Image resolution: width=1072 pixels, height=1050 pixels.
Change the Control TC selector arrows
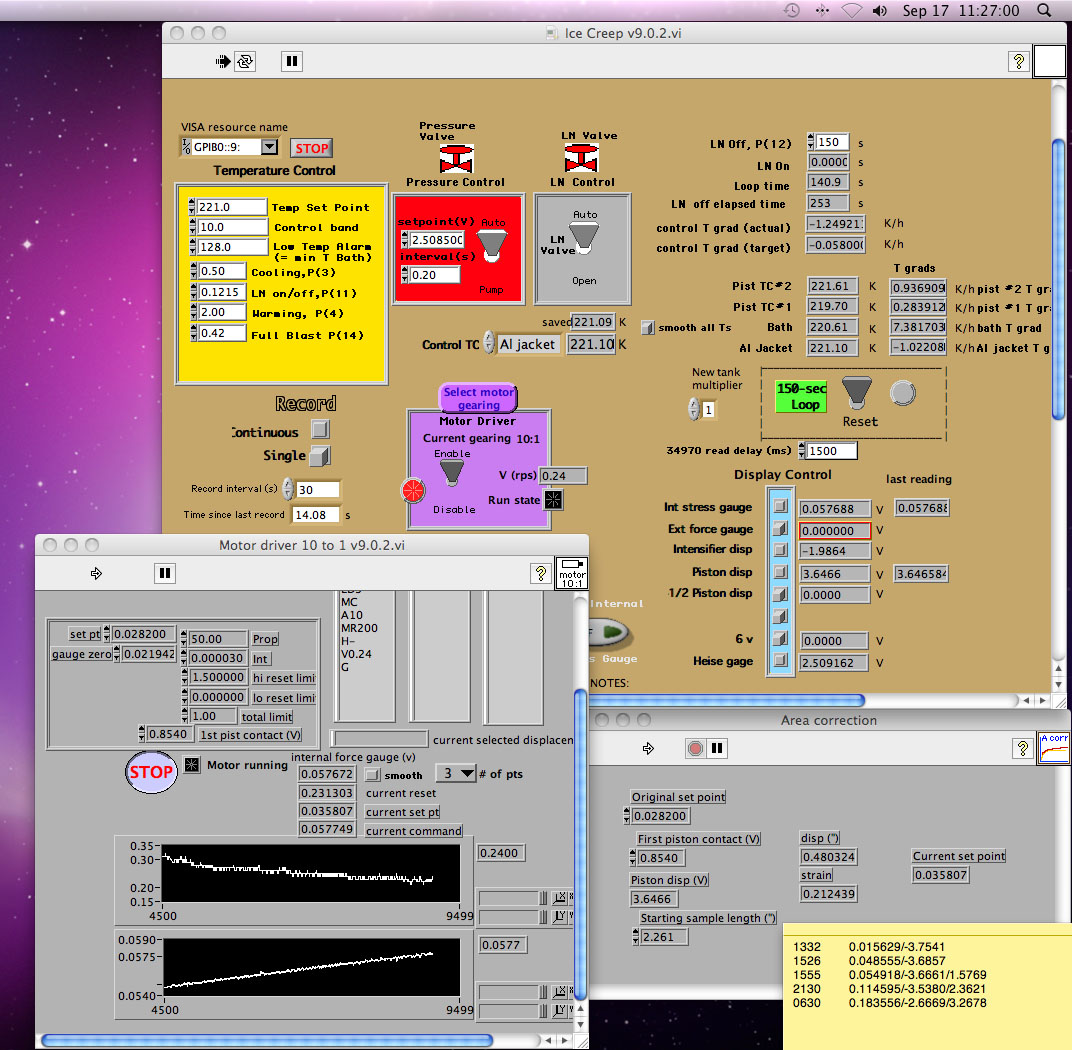point(489,343)
